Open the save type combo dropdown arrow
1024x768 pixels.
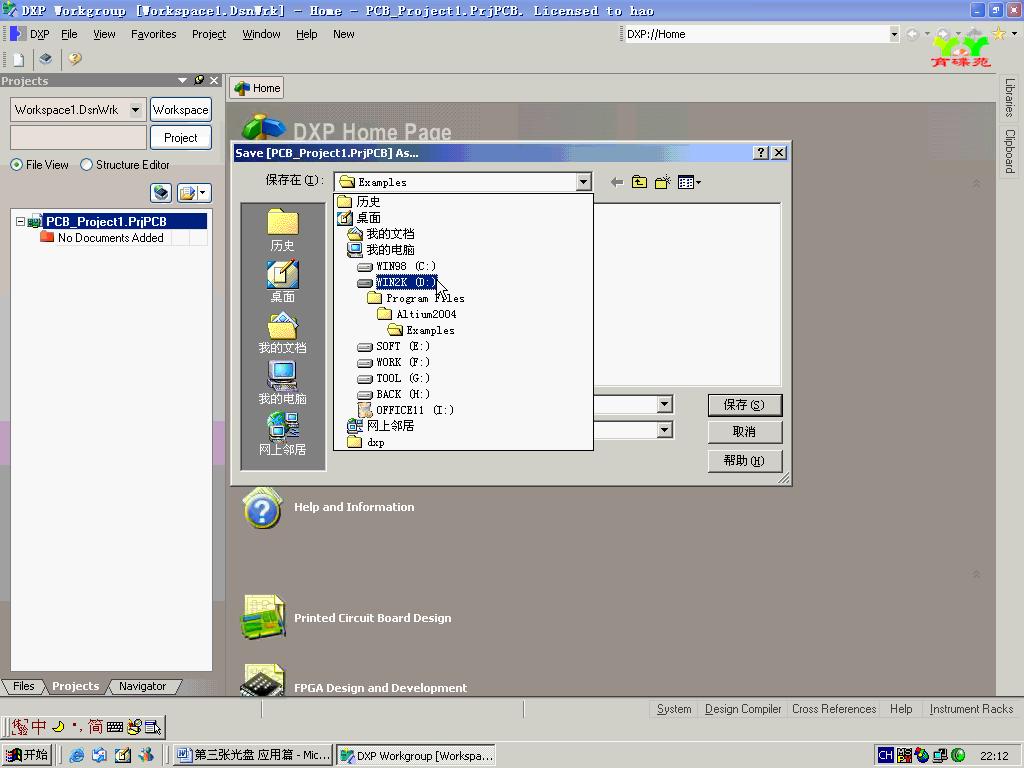(665, 429)
